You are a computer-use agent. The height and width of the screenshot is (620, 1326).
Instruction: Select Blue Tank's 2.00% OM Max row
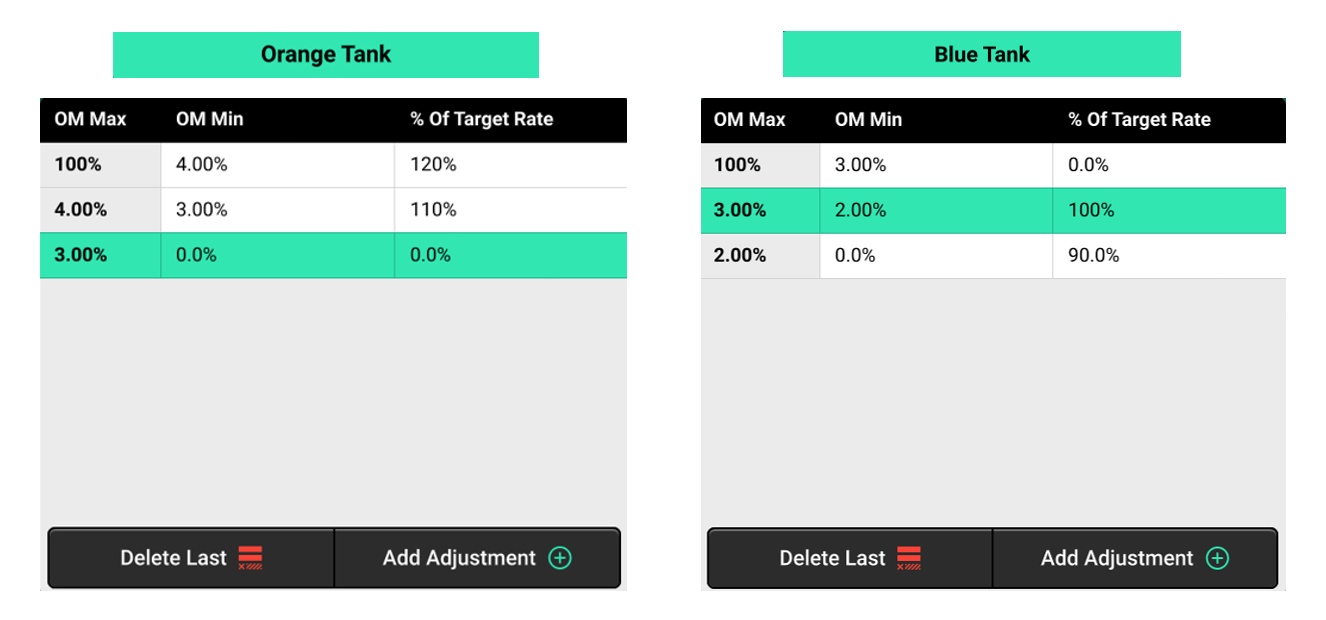pyautogui.click(x=740, y=256)
